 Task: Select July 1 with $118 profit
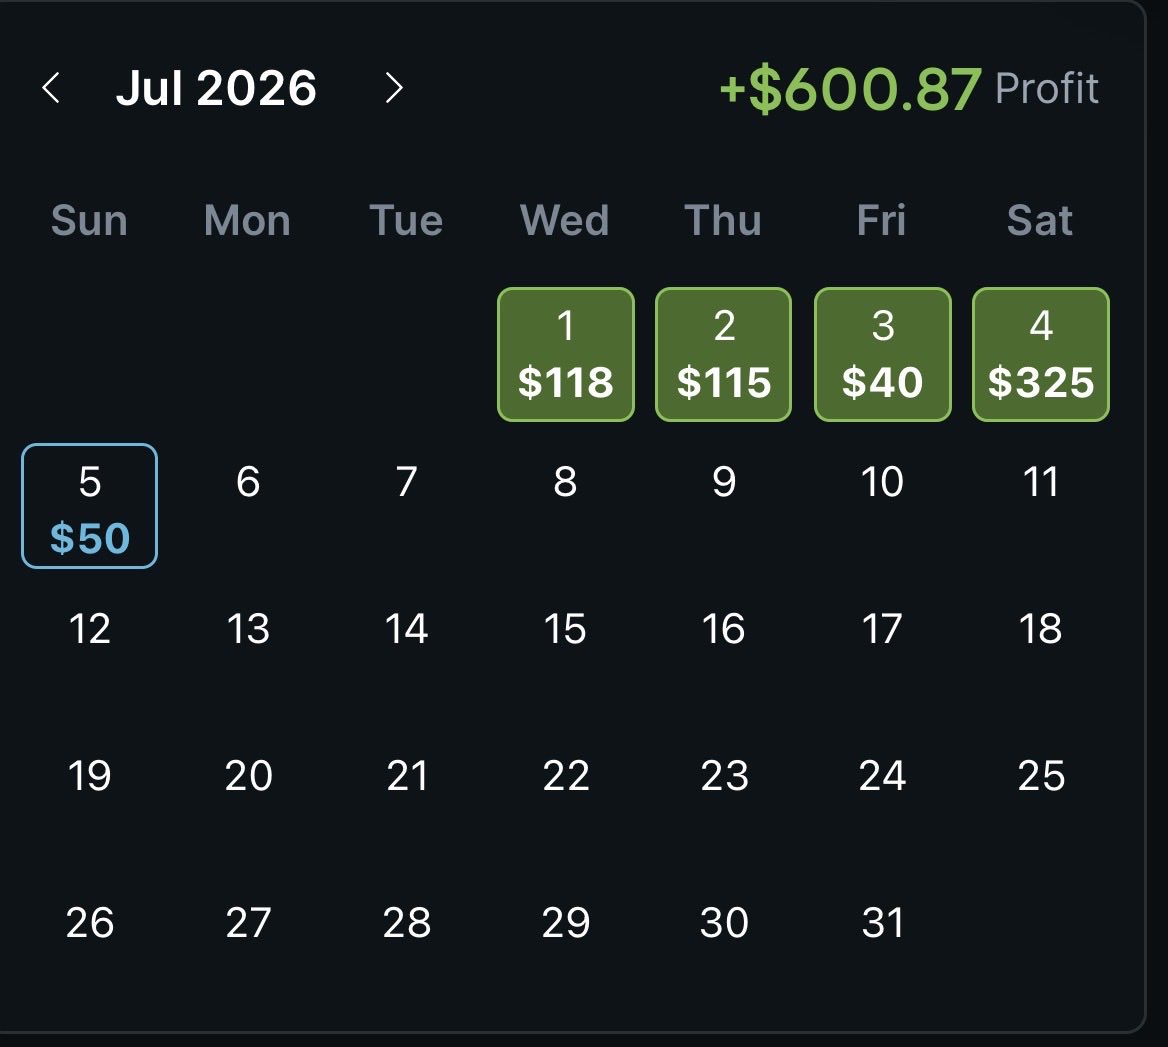pyautogui.click(x=565, y=354)
